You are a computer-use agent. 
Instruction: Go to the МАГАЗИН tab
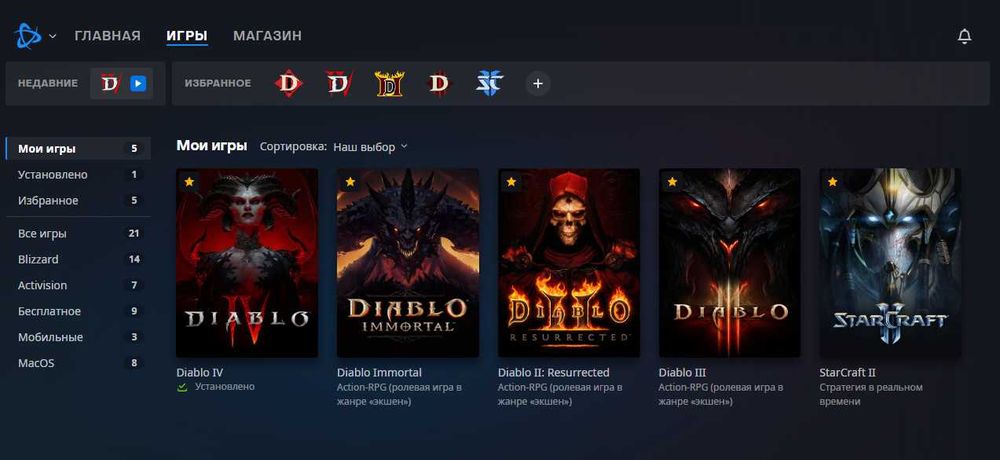(267, 36)
